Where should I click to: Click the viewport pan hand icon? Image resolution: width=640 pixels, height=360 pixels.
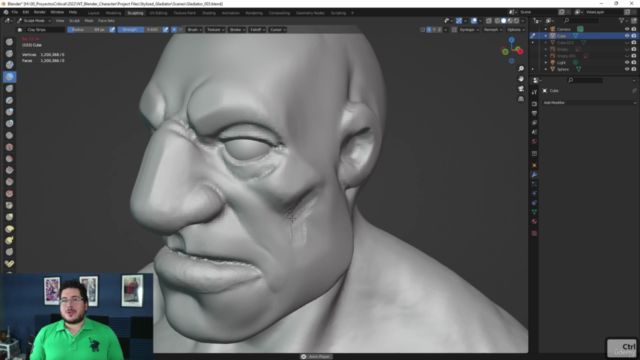521,78
